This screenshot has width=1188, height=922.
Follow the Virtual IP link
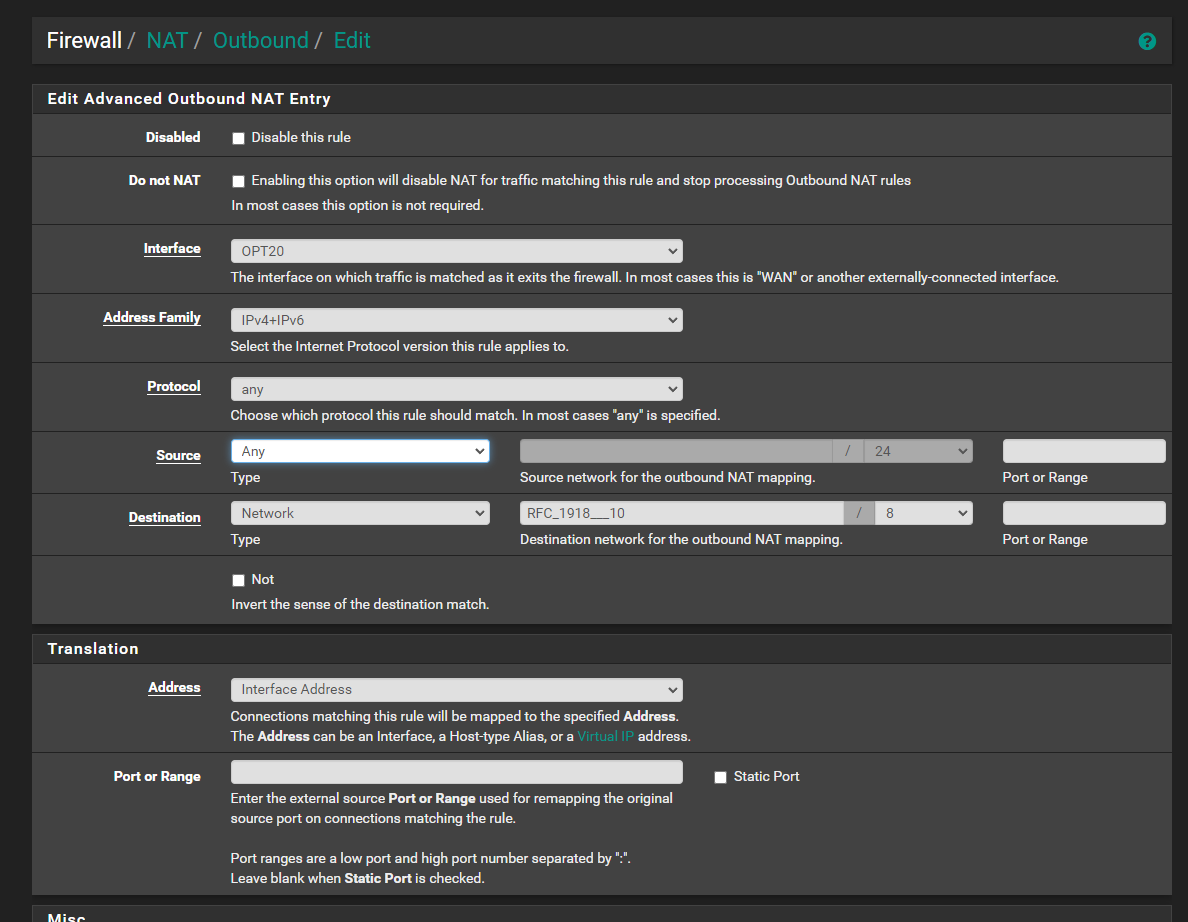click(x=605, y=736)
